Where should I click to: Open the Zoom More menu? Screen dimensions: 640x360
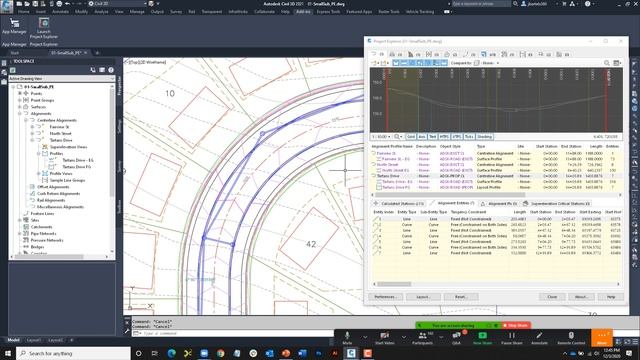click(602, 338)
